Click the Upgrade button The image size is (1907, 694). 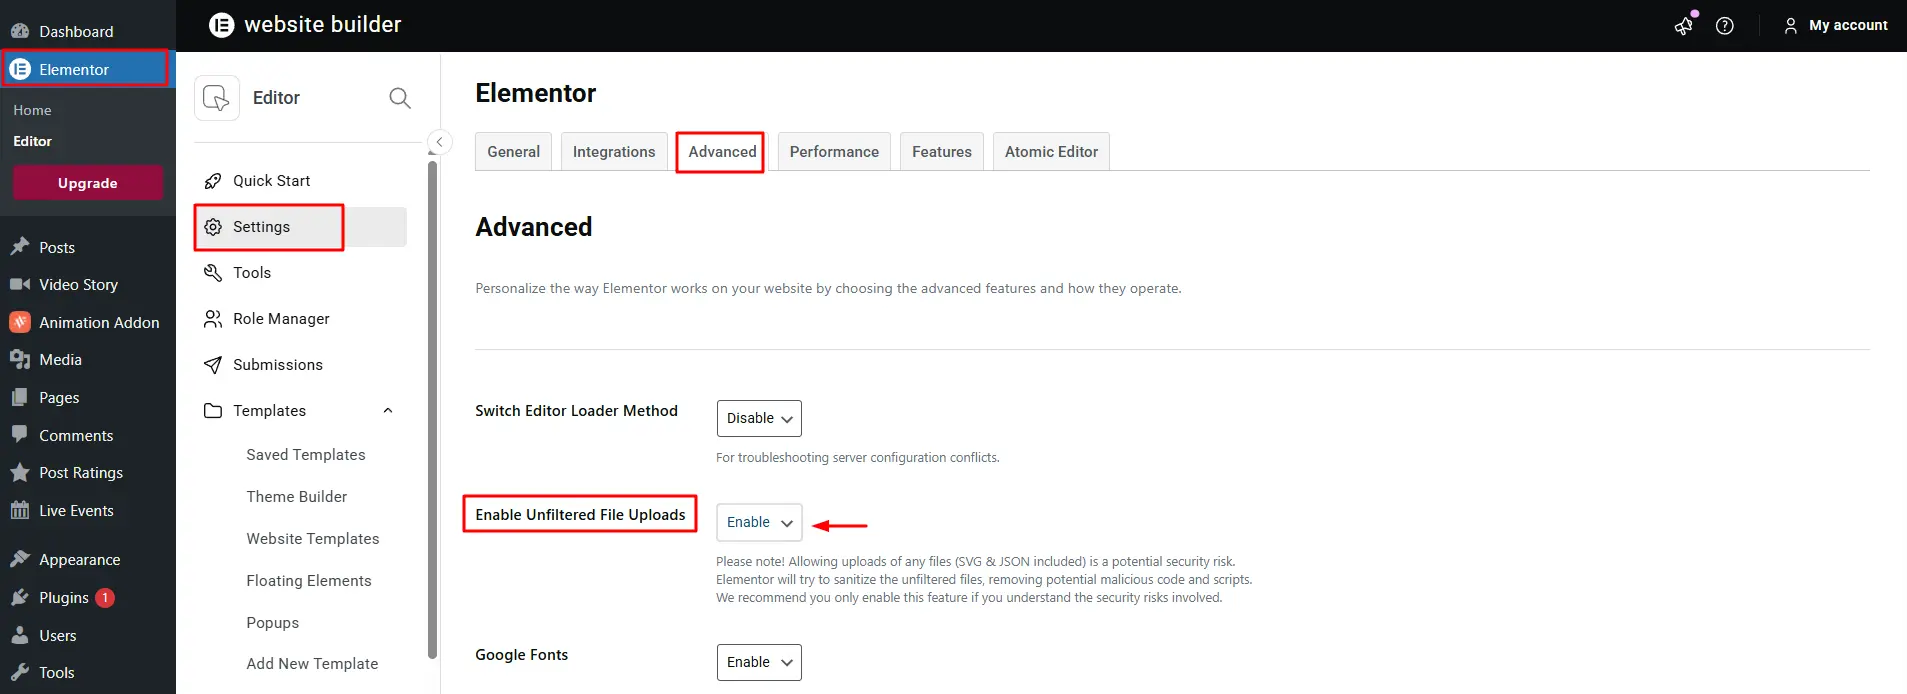click(88, 183)
